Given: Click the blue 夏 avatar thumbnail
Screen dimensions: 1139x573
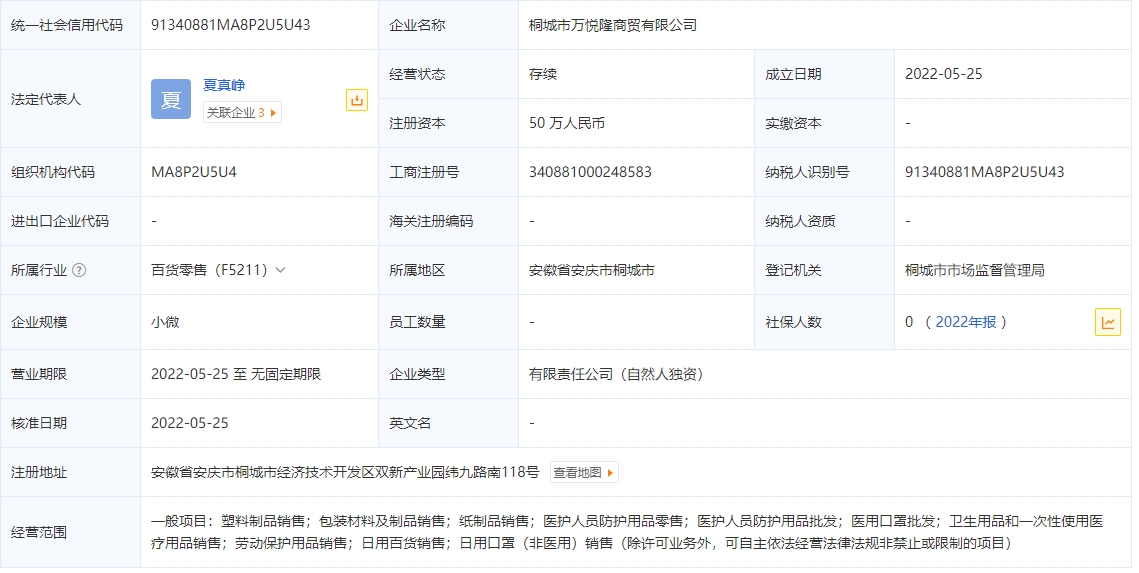Looking at the screenshot, I should (171, 99).
